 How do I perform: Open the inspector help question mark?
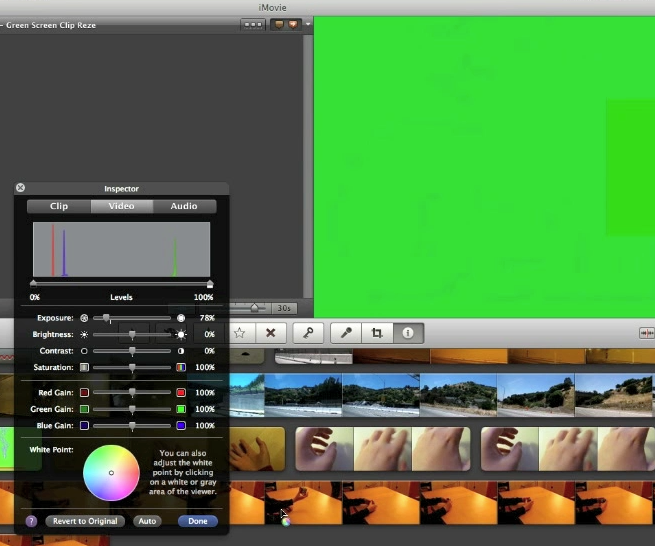[31, 521]
